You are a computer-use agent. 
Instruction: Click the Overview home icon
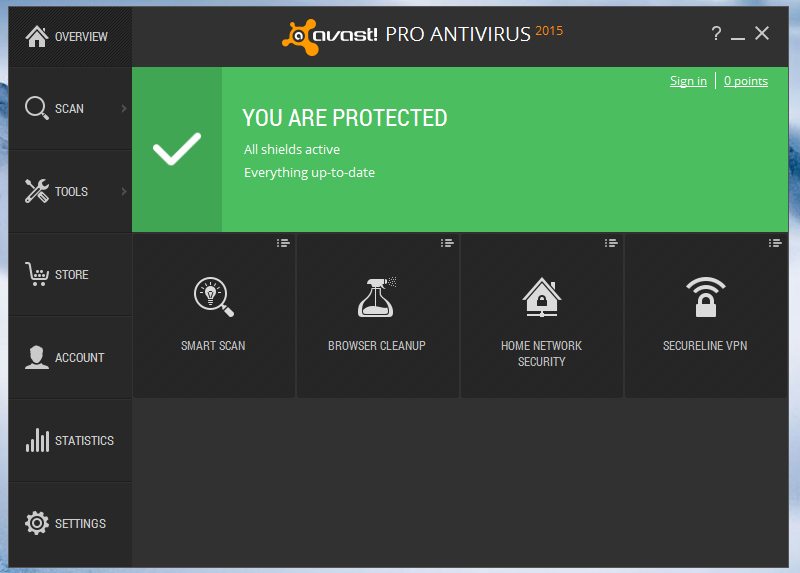pyautogui.click(x=37, y=36)
